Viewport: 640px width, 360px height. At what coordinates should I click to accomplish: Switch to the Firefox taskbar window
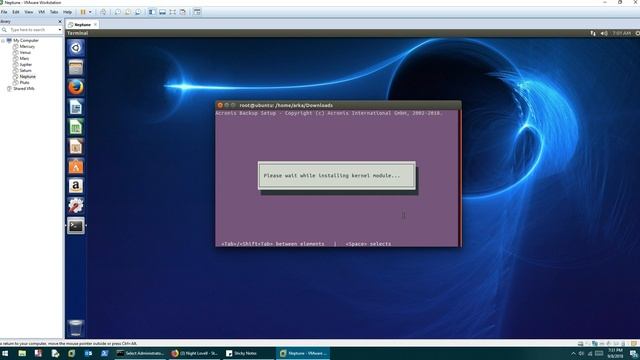tap(195, 353)
